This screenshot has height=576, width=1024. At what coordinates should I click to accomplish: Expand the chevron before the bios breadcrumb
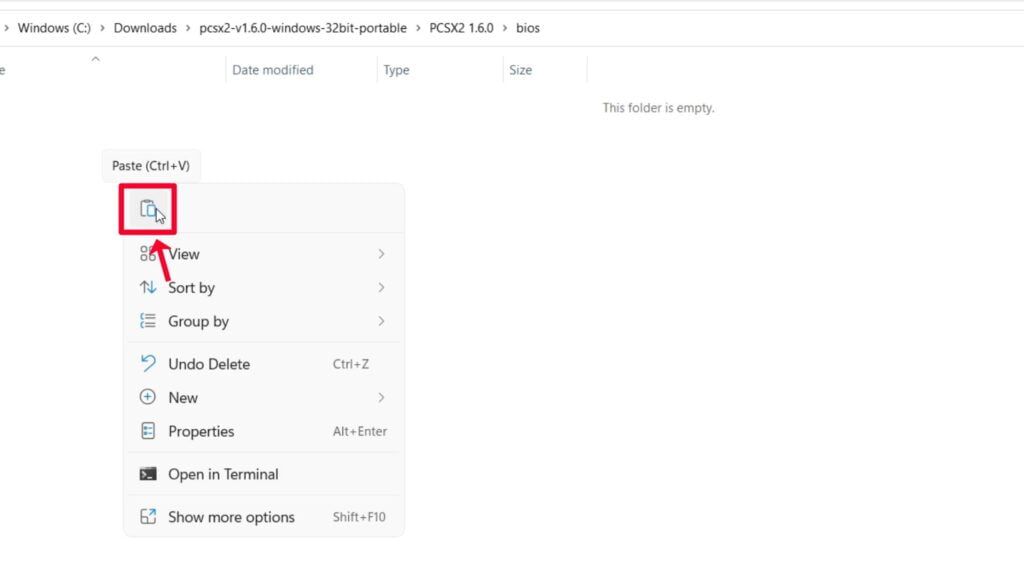click(505, 28)
